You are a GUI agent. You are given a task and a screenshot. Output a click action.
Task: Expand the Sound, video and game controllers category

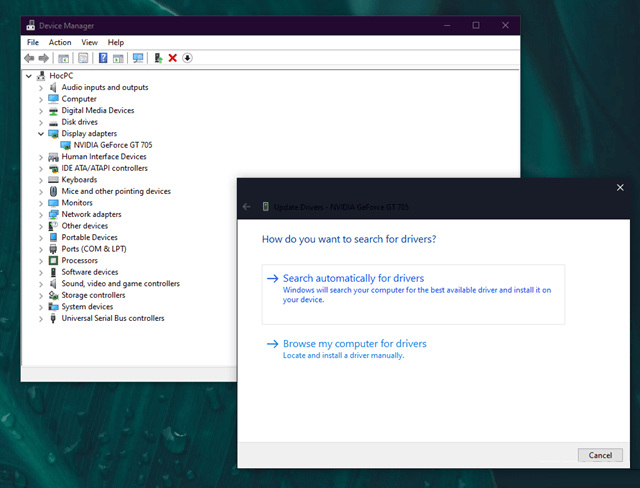pyautogui.click(x=41, y=284)
